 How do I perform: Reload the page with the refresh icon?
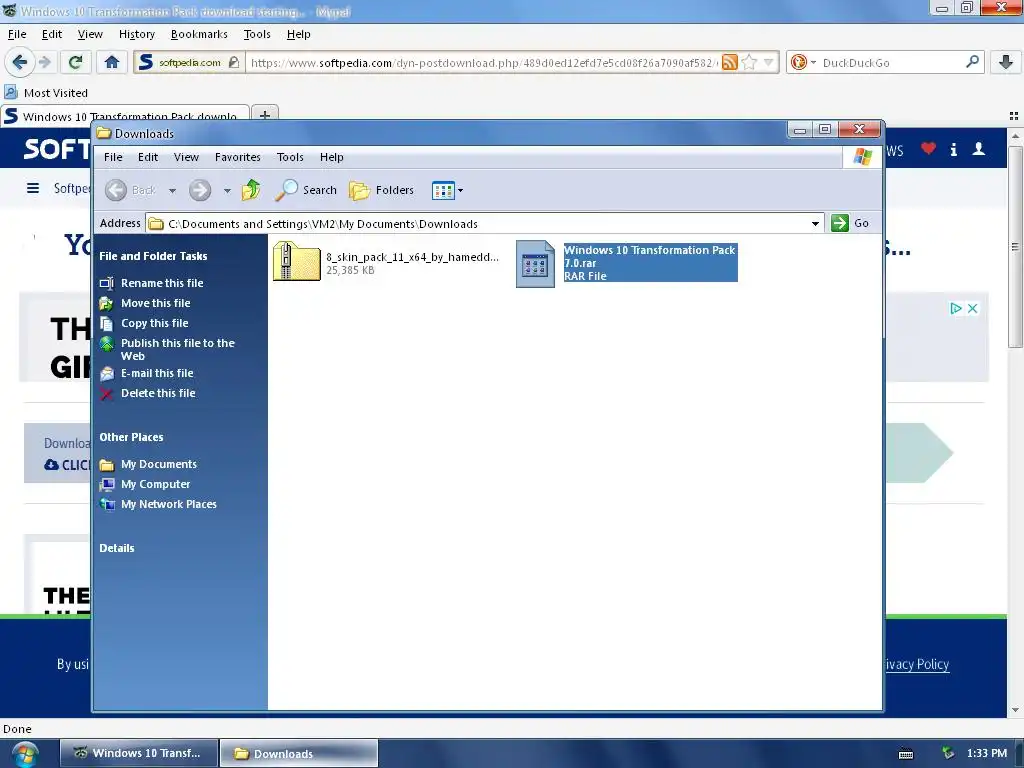click(x=75, y=63)
